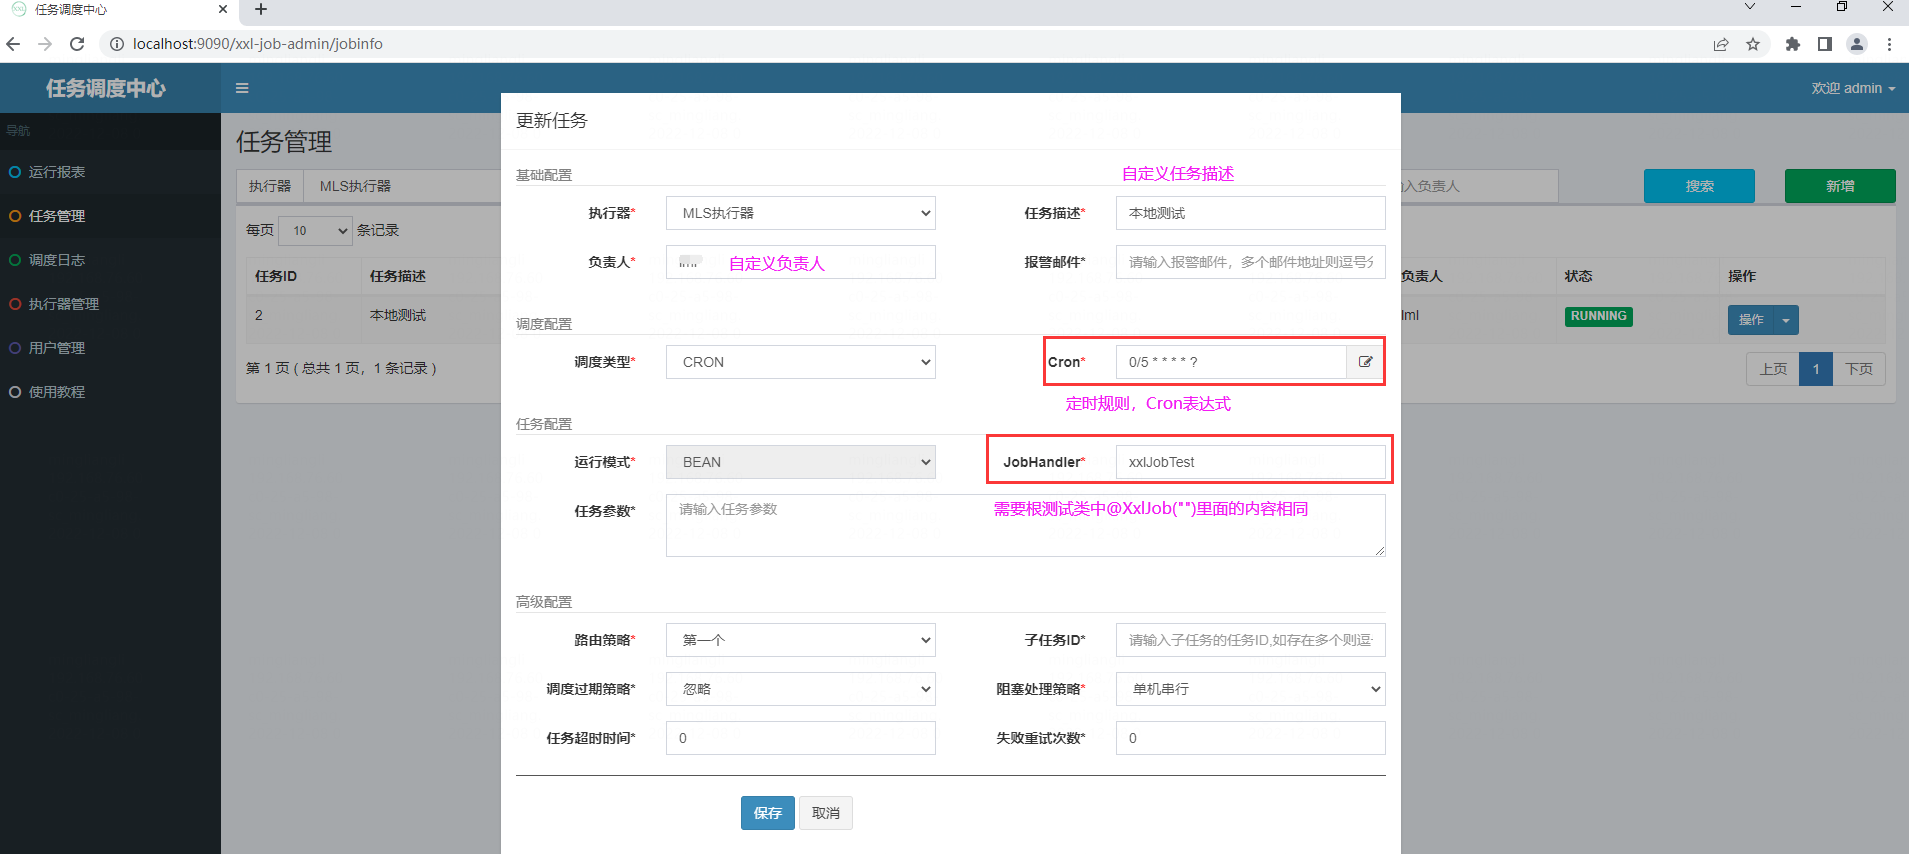Select page 1 in pagination
The image size is (1909, 854).
tap(1816, 369)
